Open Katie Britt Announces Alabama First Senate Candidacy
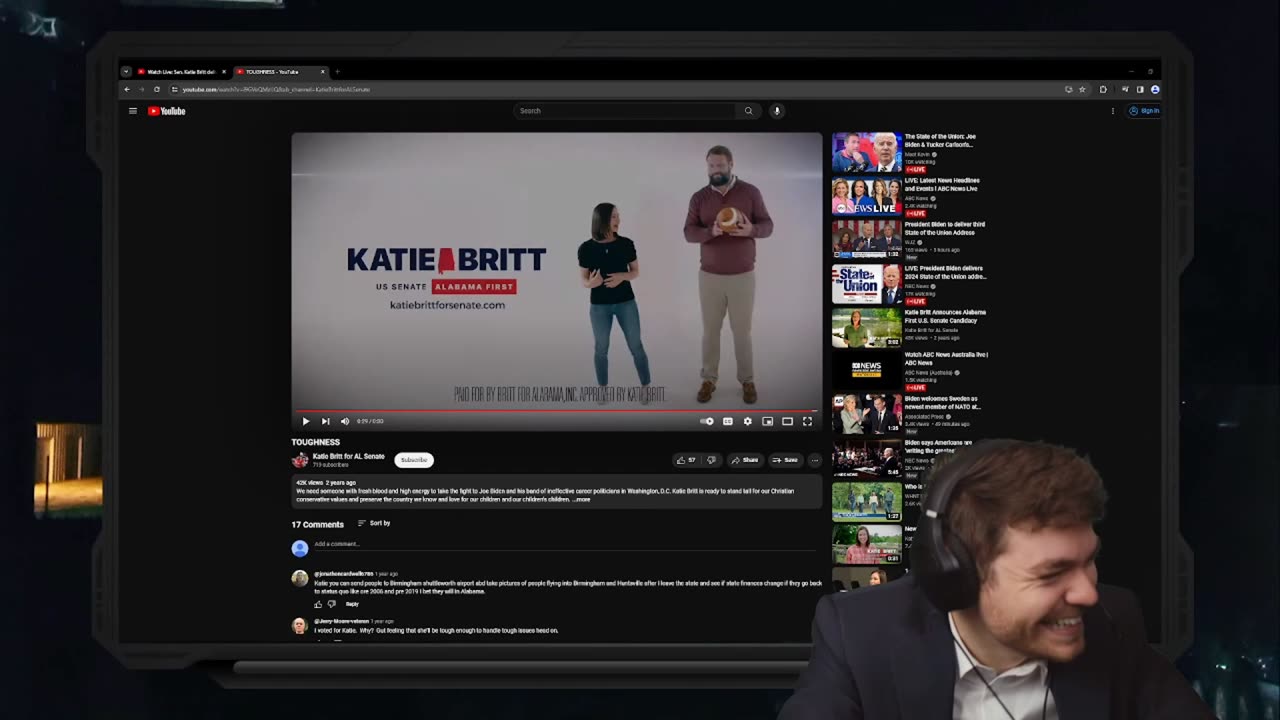Screen dimensions: 1280x720 pos(910,328)
